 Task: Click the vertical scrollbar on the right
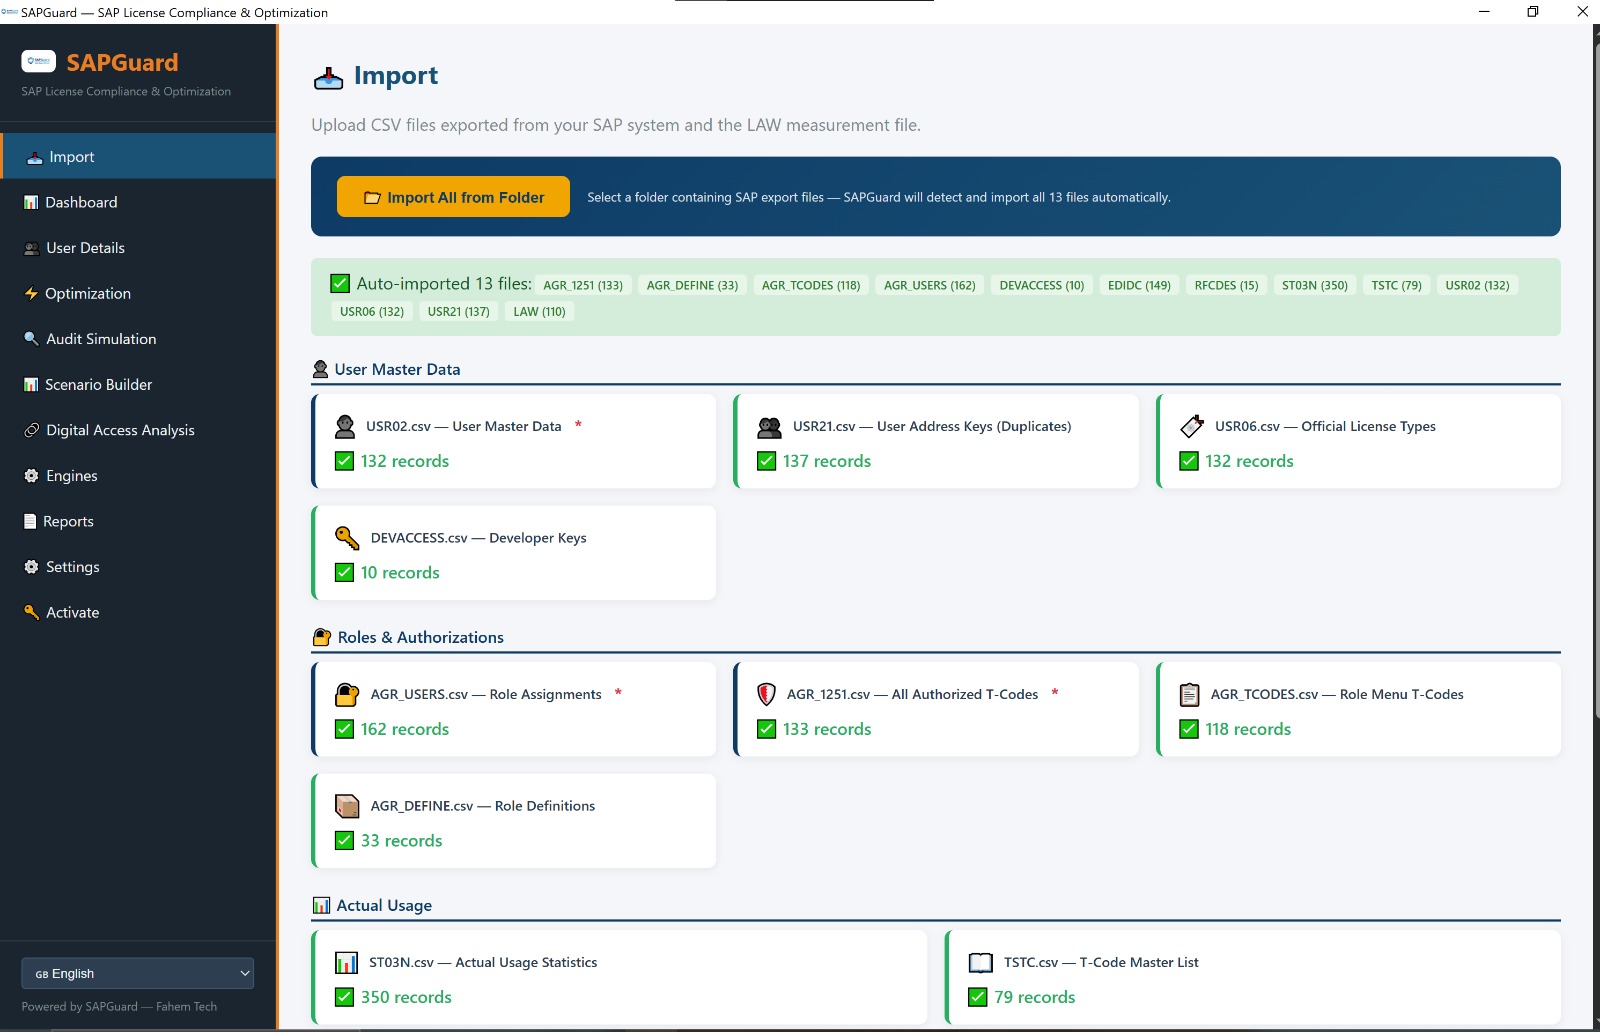pos(1596,380)
